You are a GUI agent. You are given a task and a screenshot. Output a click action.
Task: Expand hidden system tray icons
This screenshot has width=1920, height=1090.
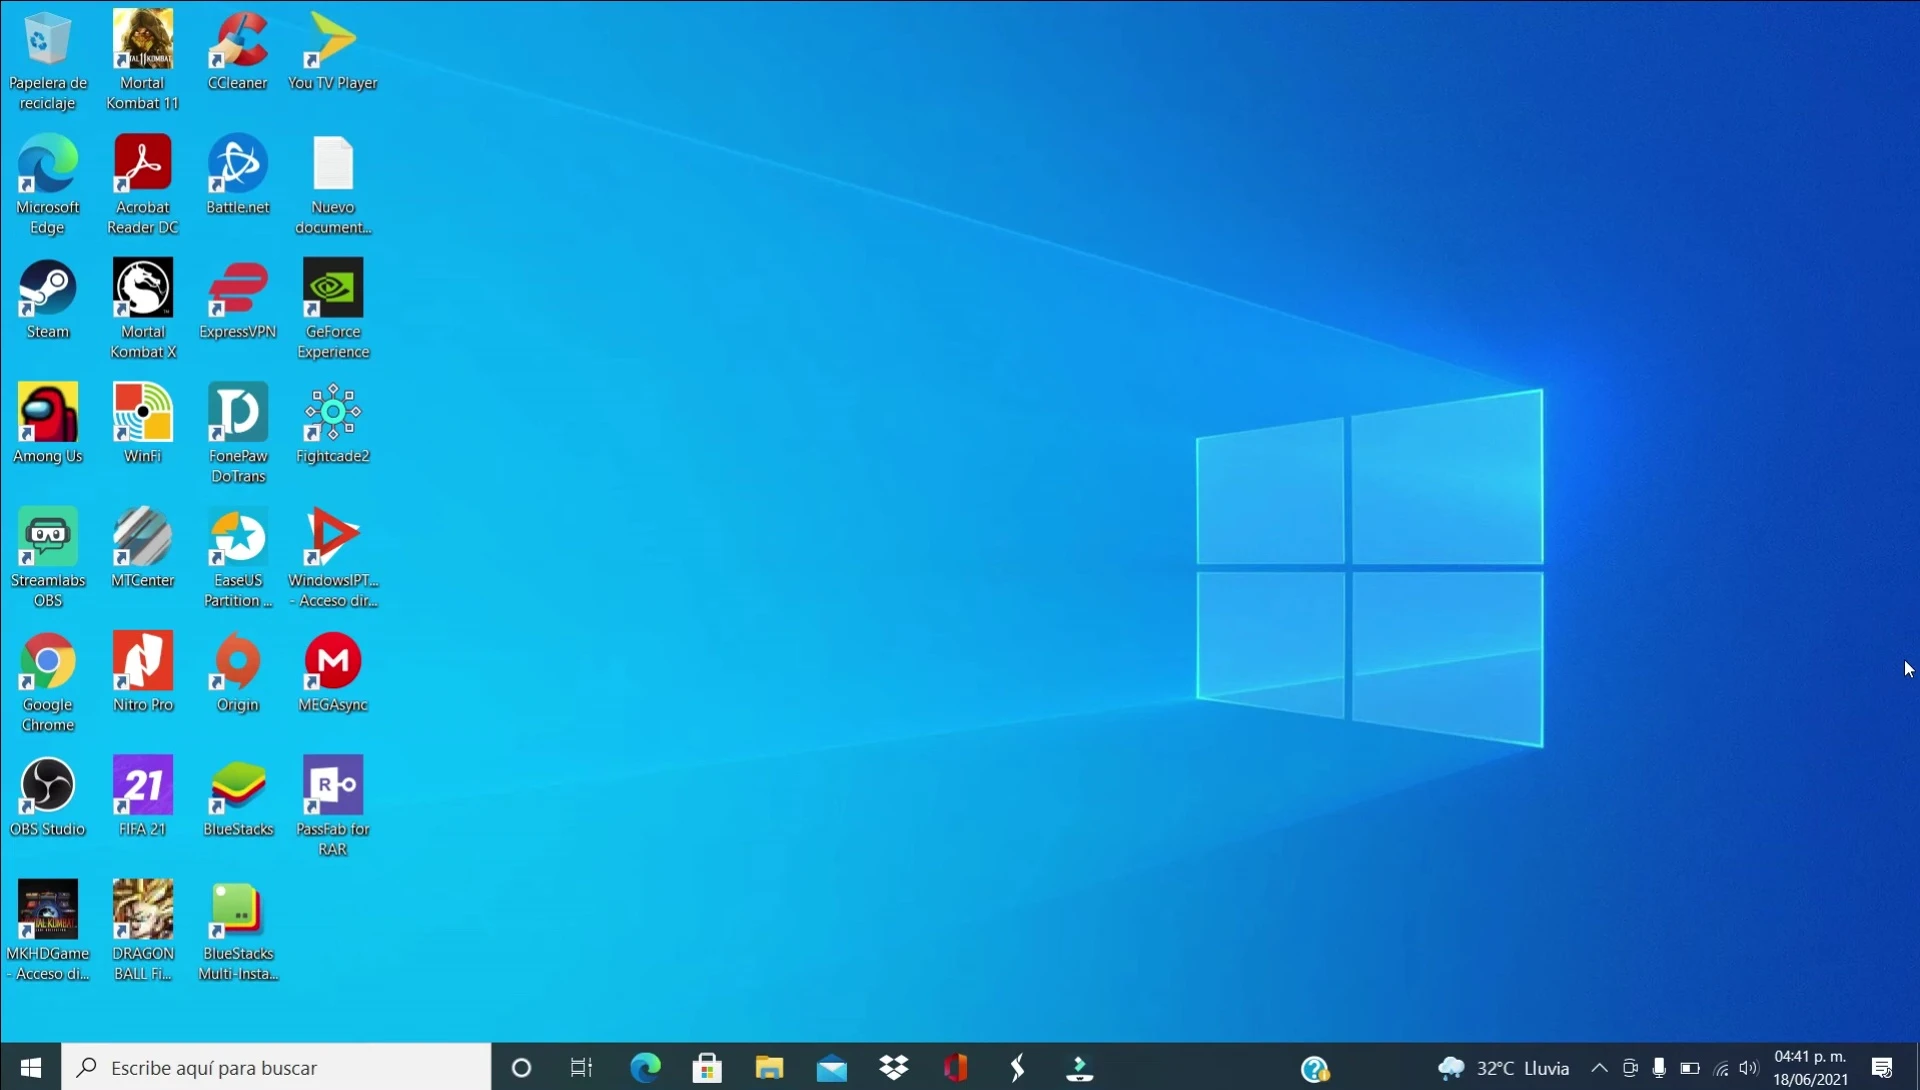1599,1067
